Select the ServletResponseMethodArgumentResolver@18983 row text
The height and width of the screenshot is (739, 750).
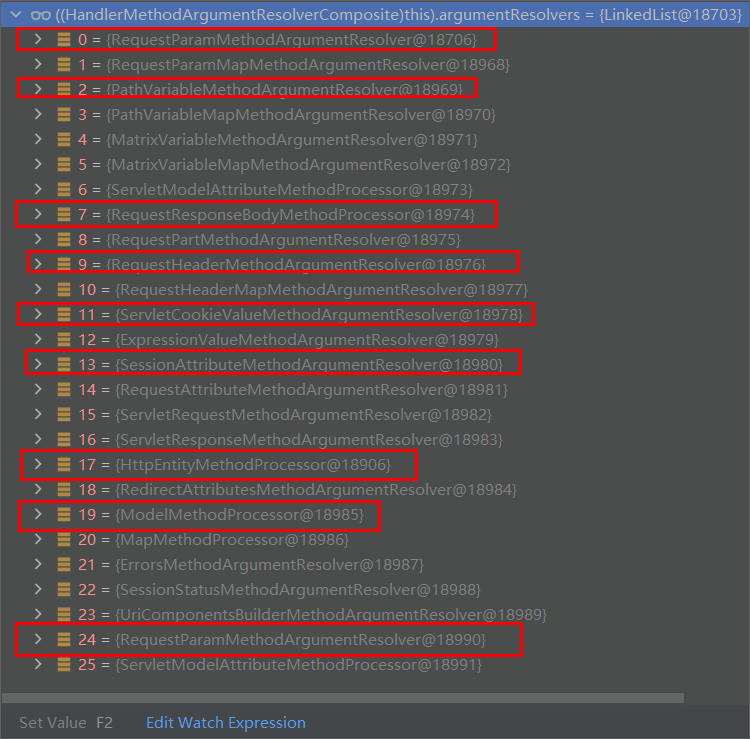tap(309, 440)
